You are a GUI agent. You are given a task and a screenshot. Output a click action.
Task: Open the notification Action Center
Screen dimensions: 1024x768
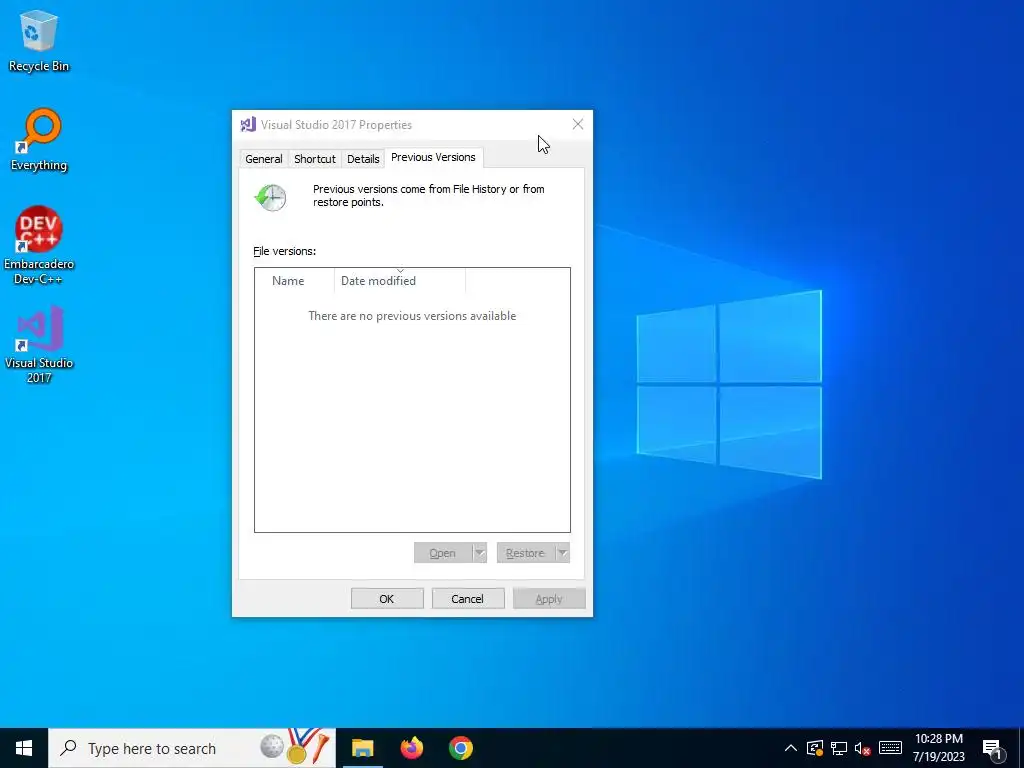click(993, 748)
